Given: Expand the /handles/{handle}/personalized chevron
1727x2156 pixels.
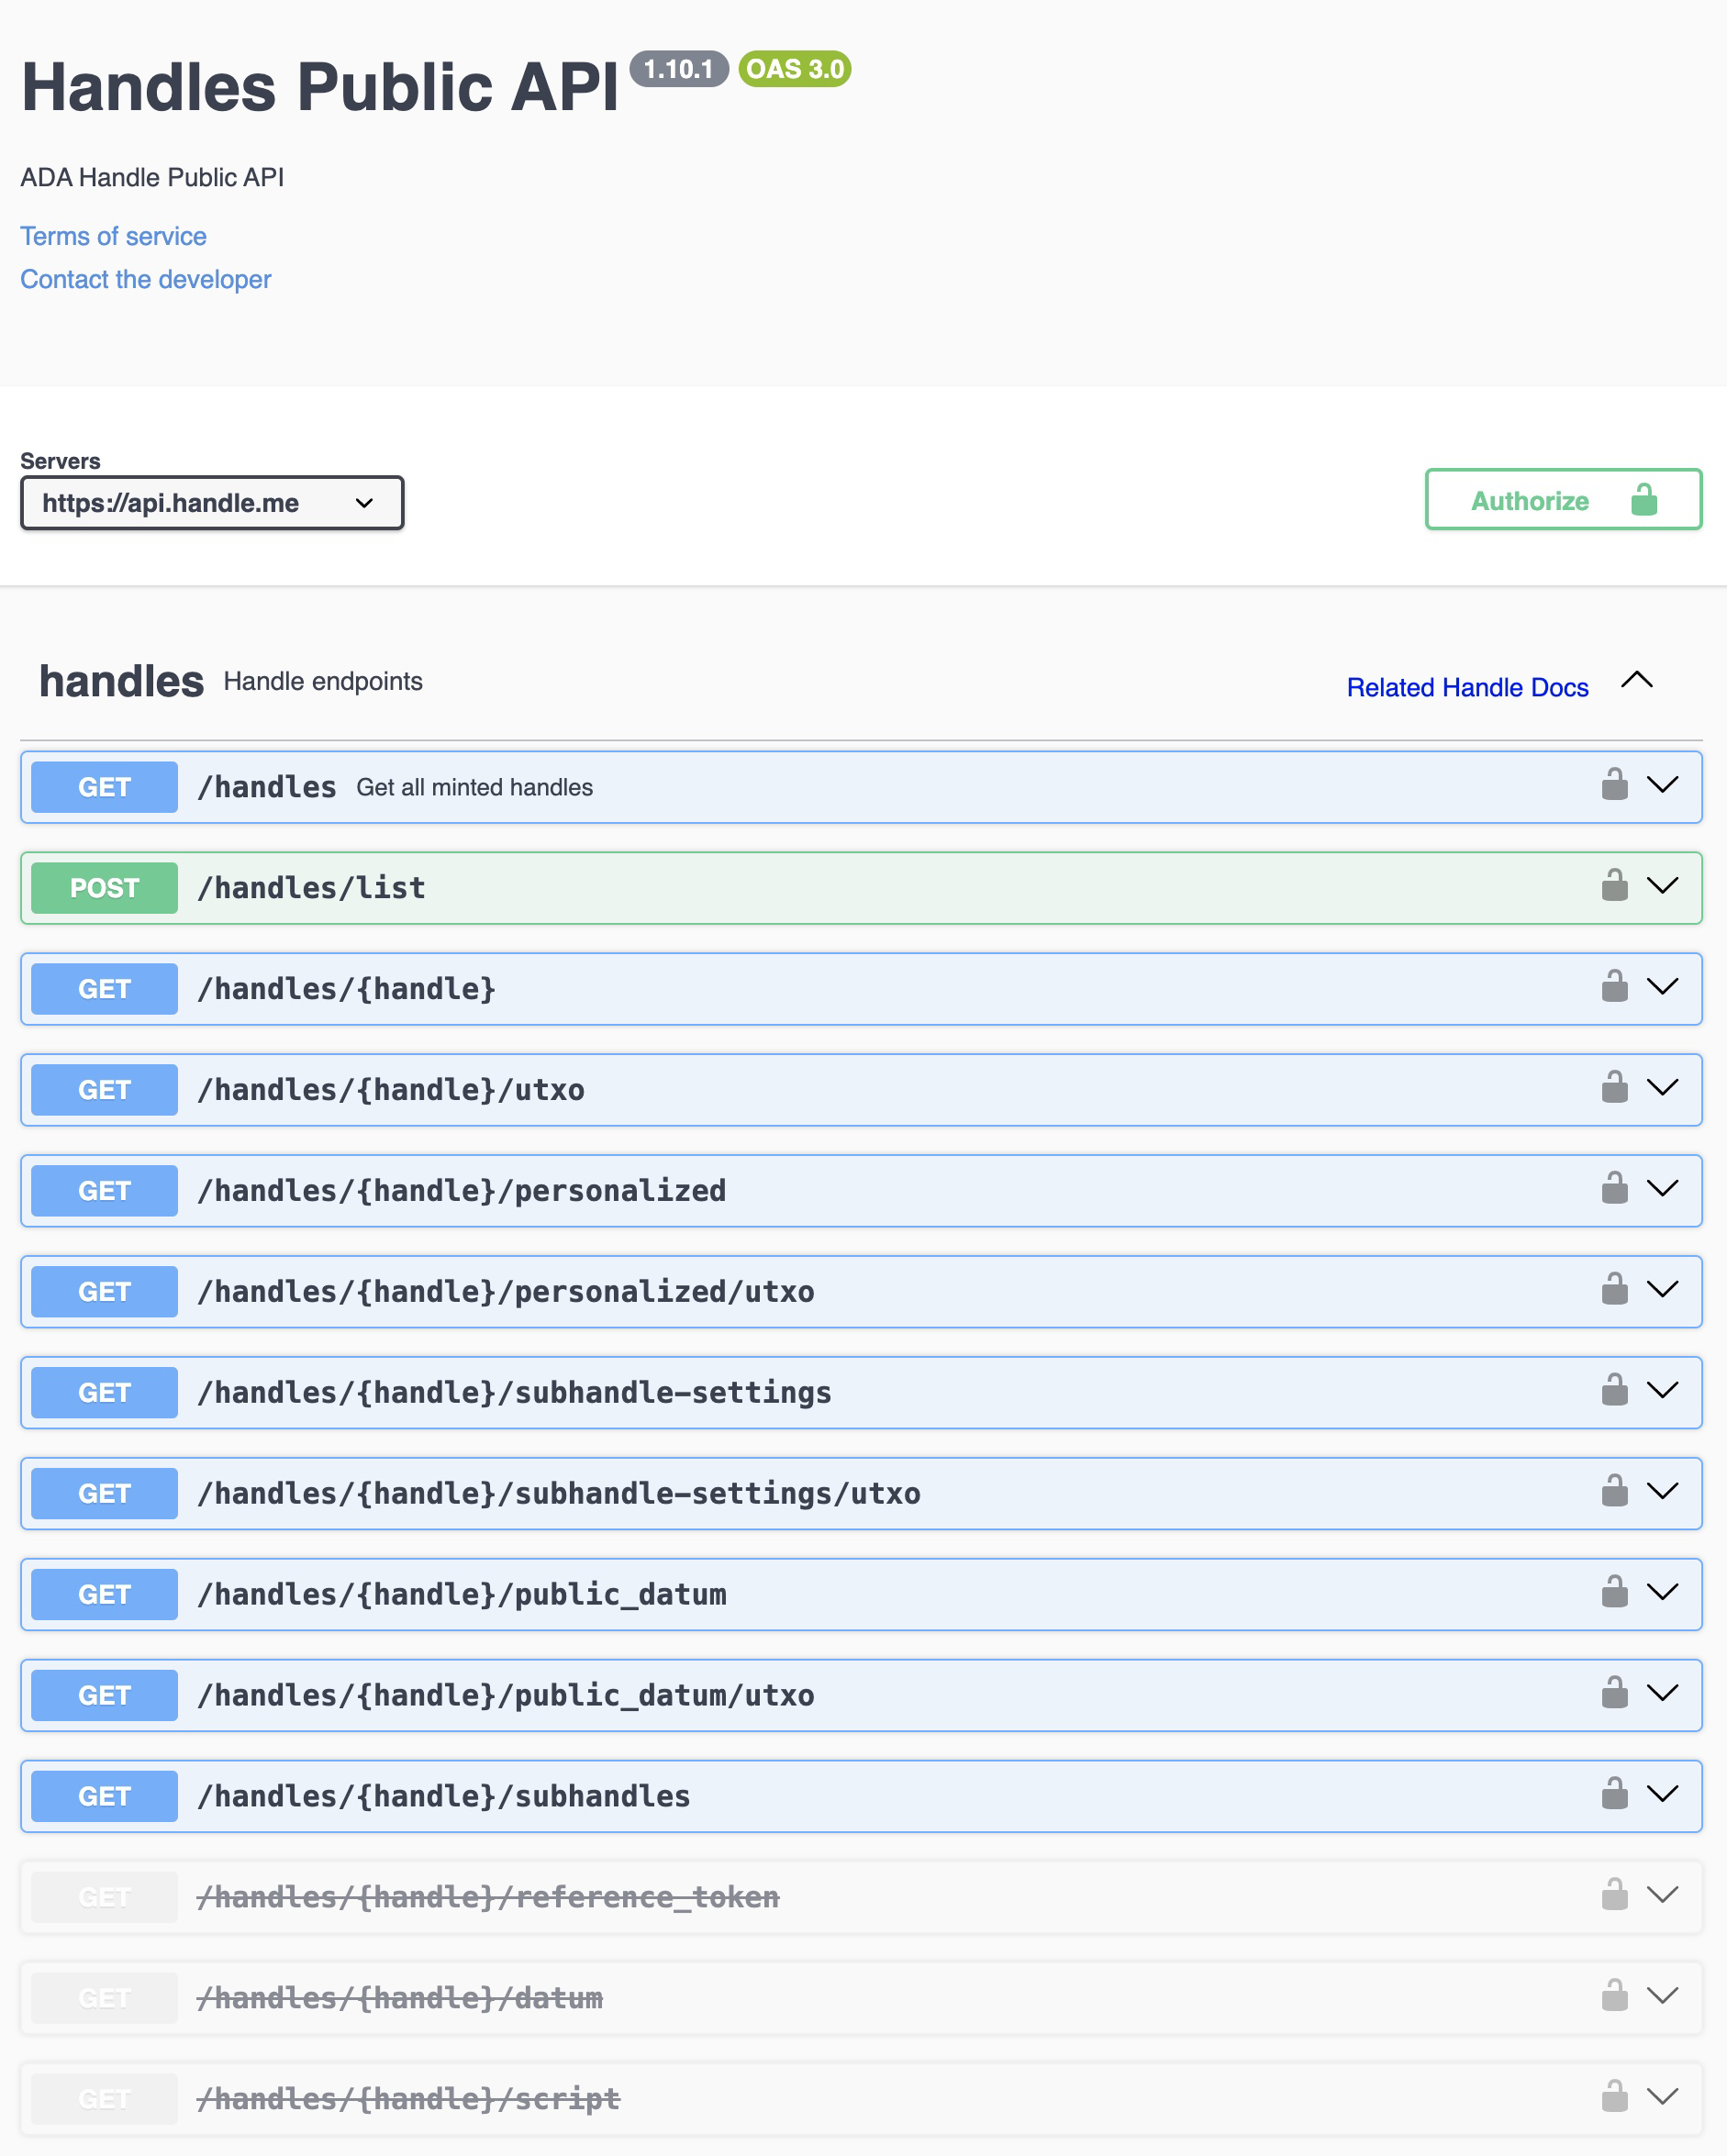Looking at the screenshot, I should 1662,1189.
